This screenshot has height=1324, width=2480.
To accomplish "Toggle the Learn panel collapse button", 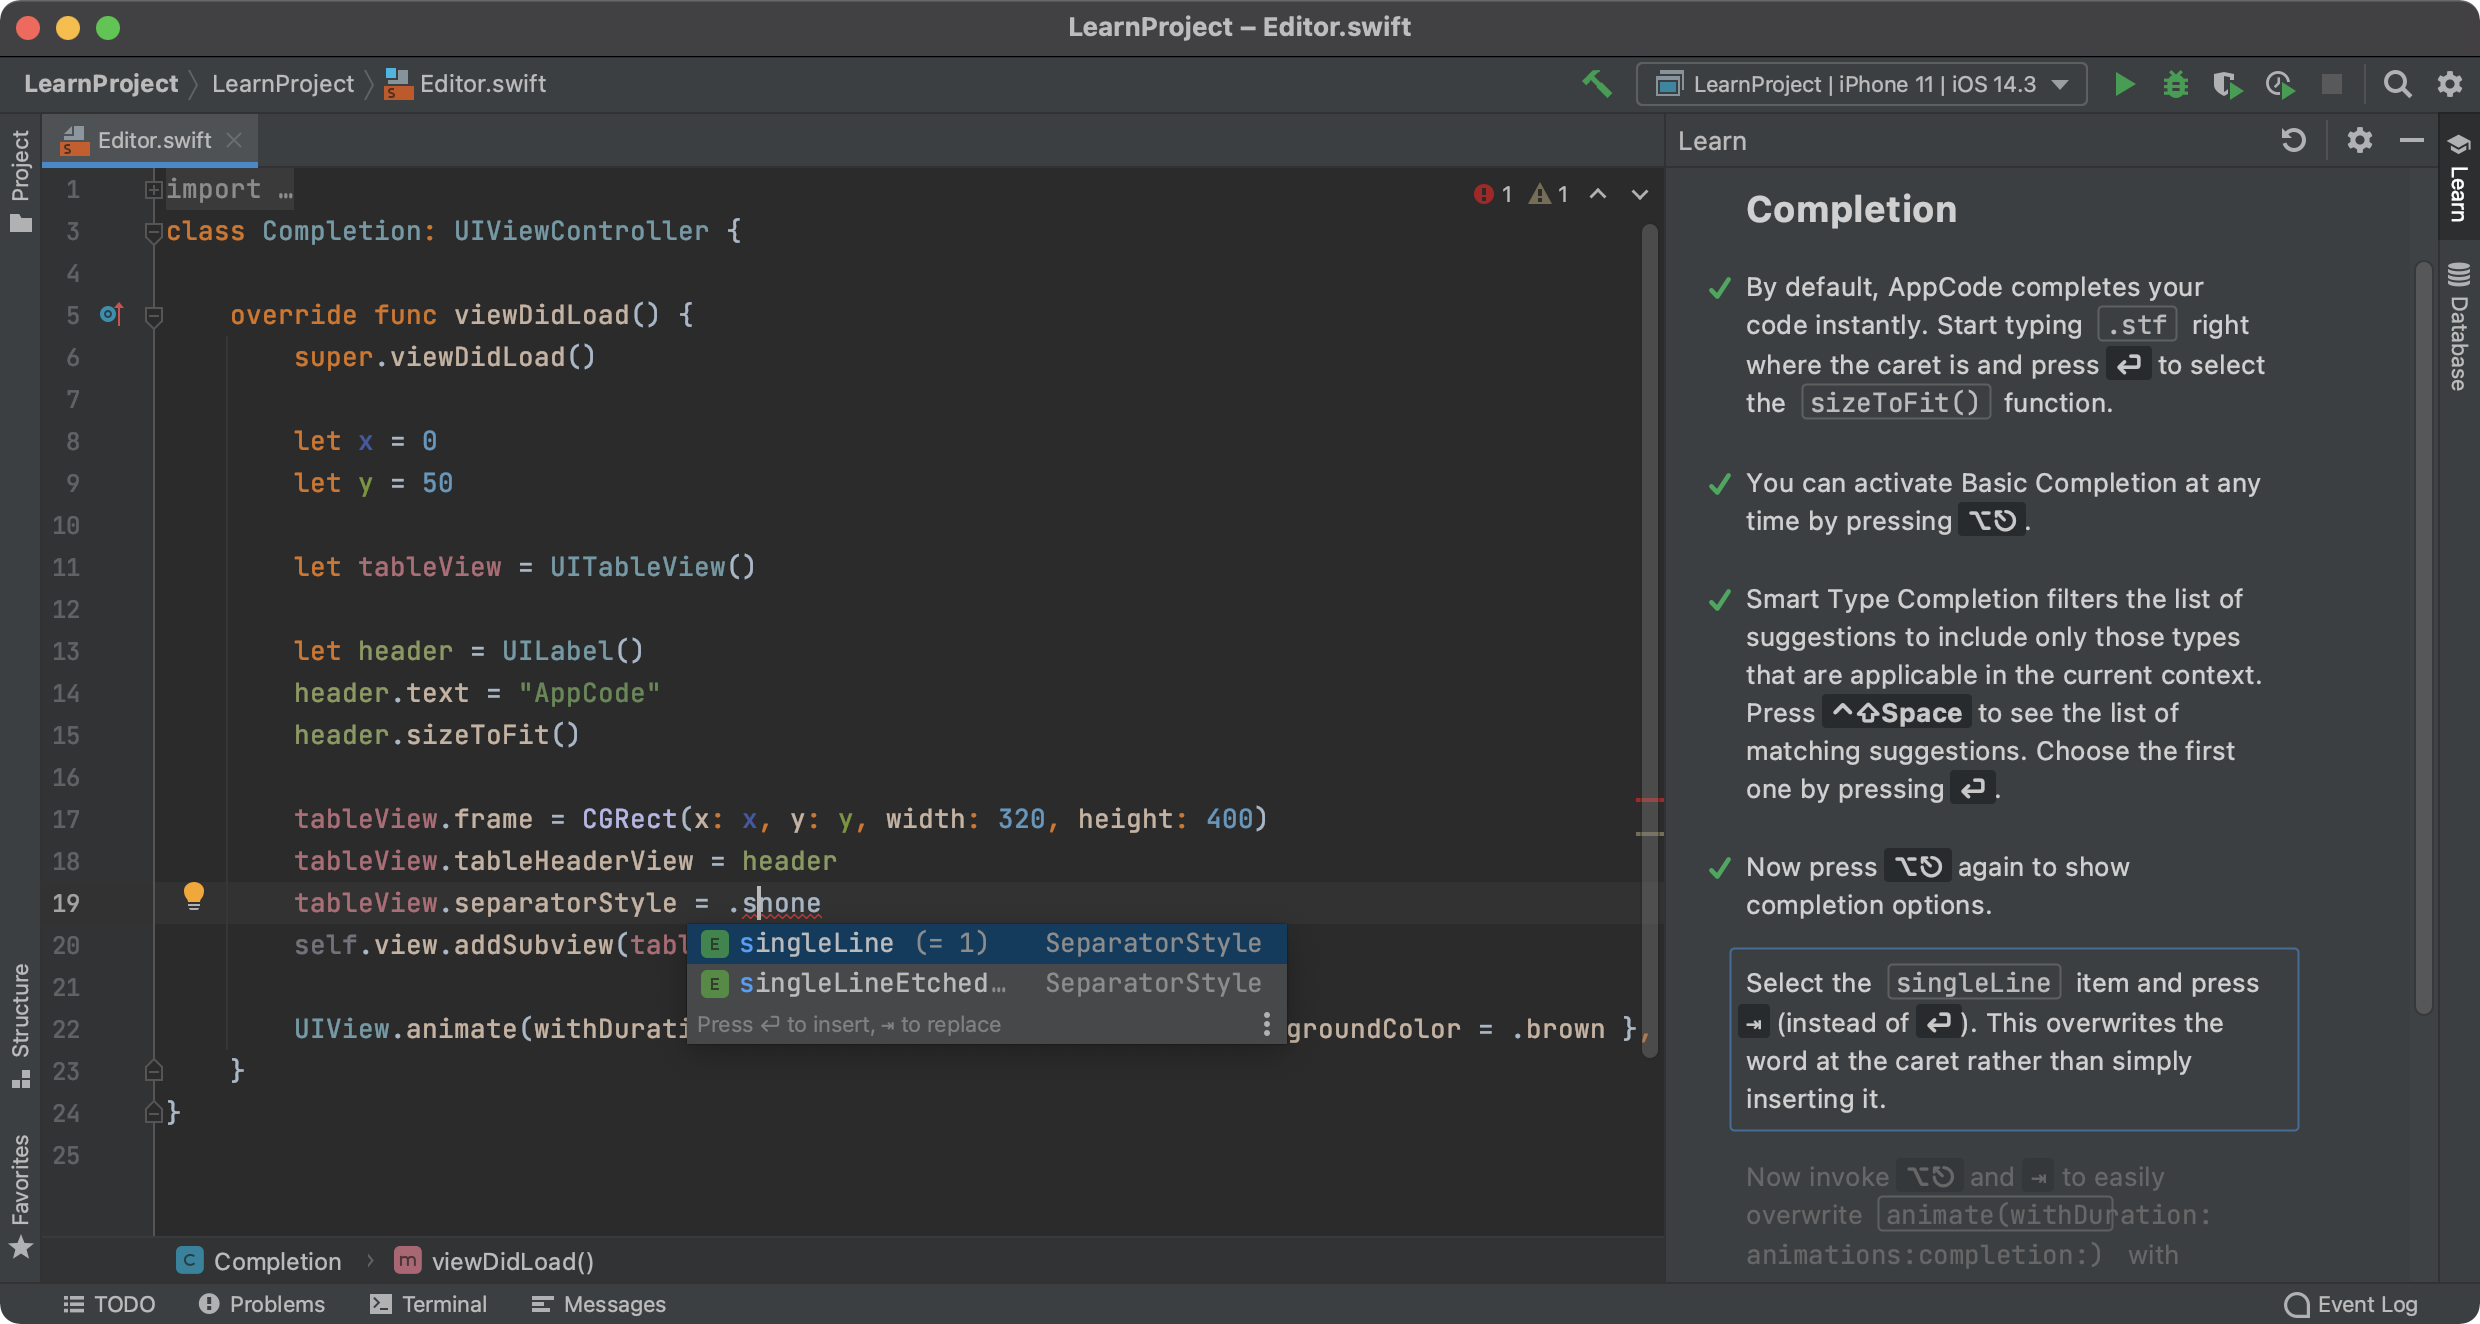I will [2408, 139].
